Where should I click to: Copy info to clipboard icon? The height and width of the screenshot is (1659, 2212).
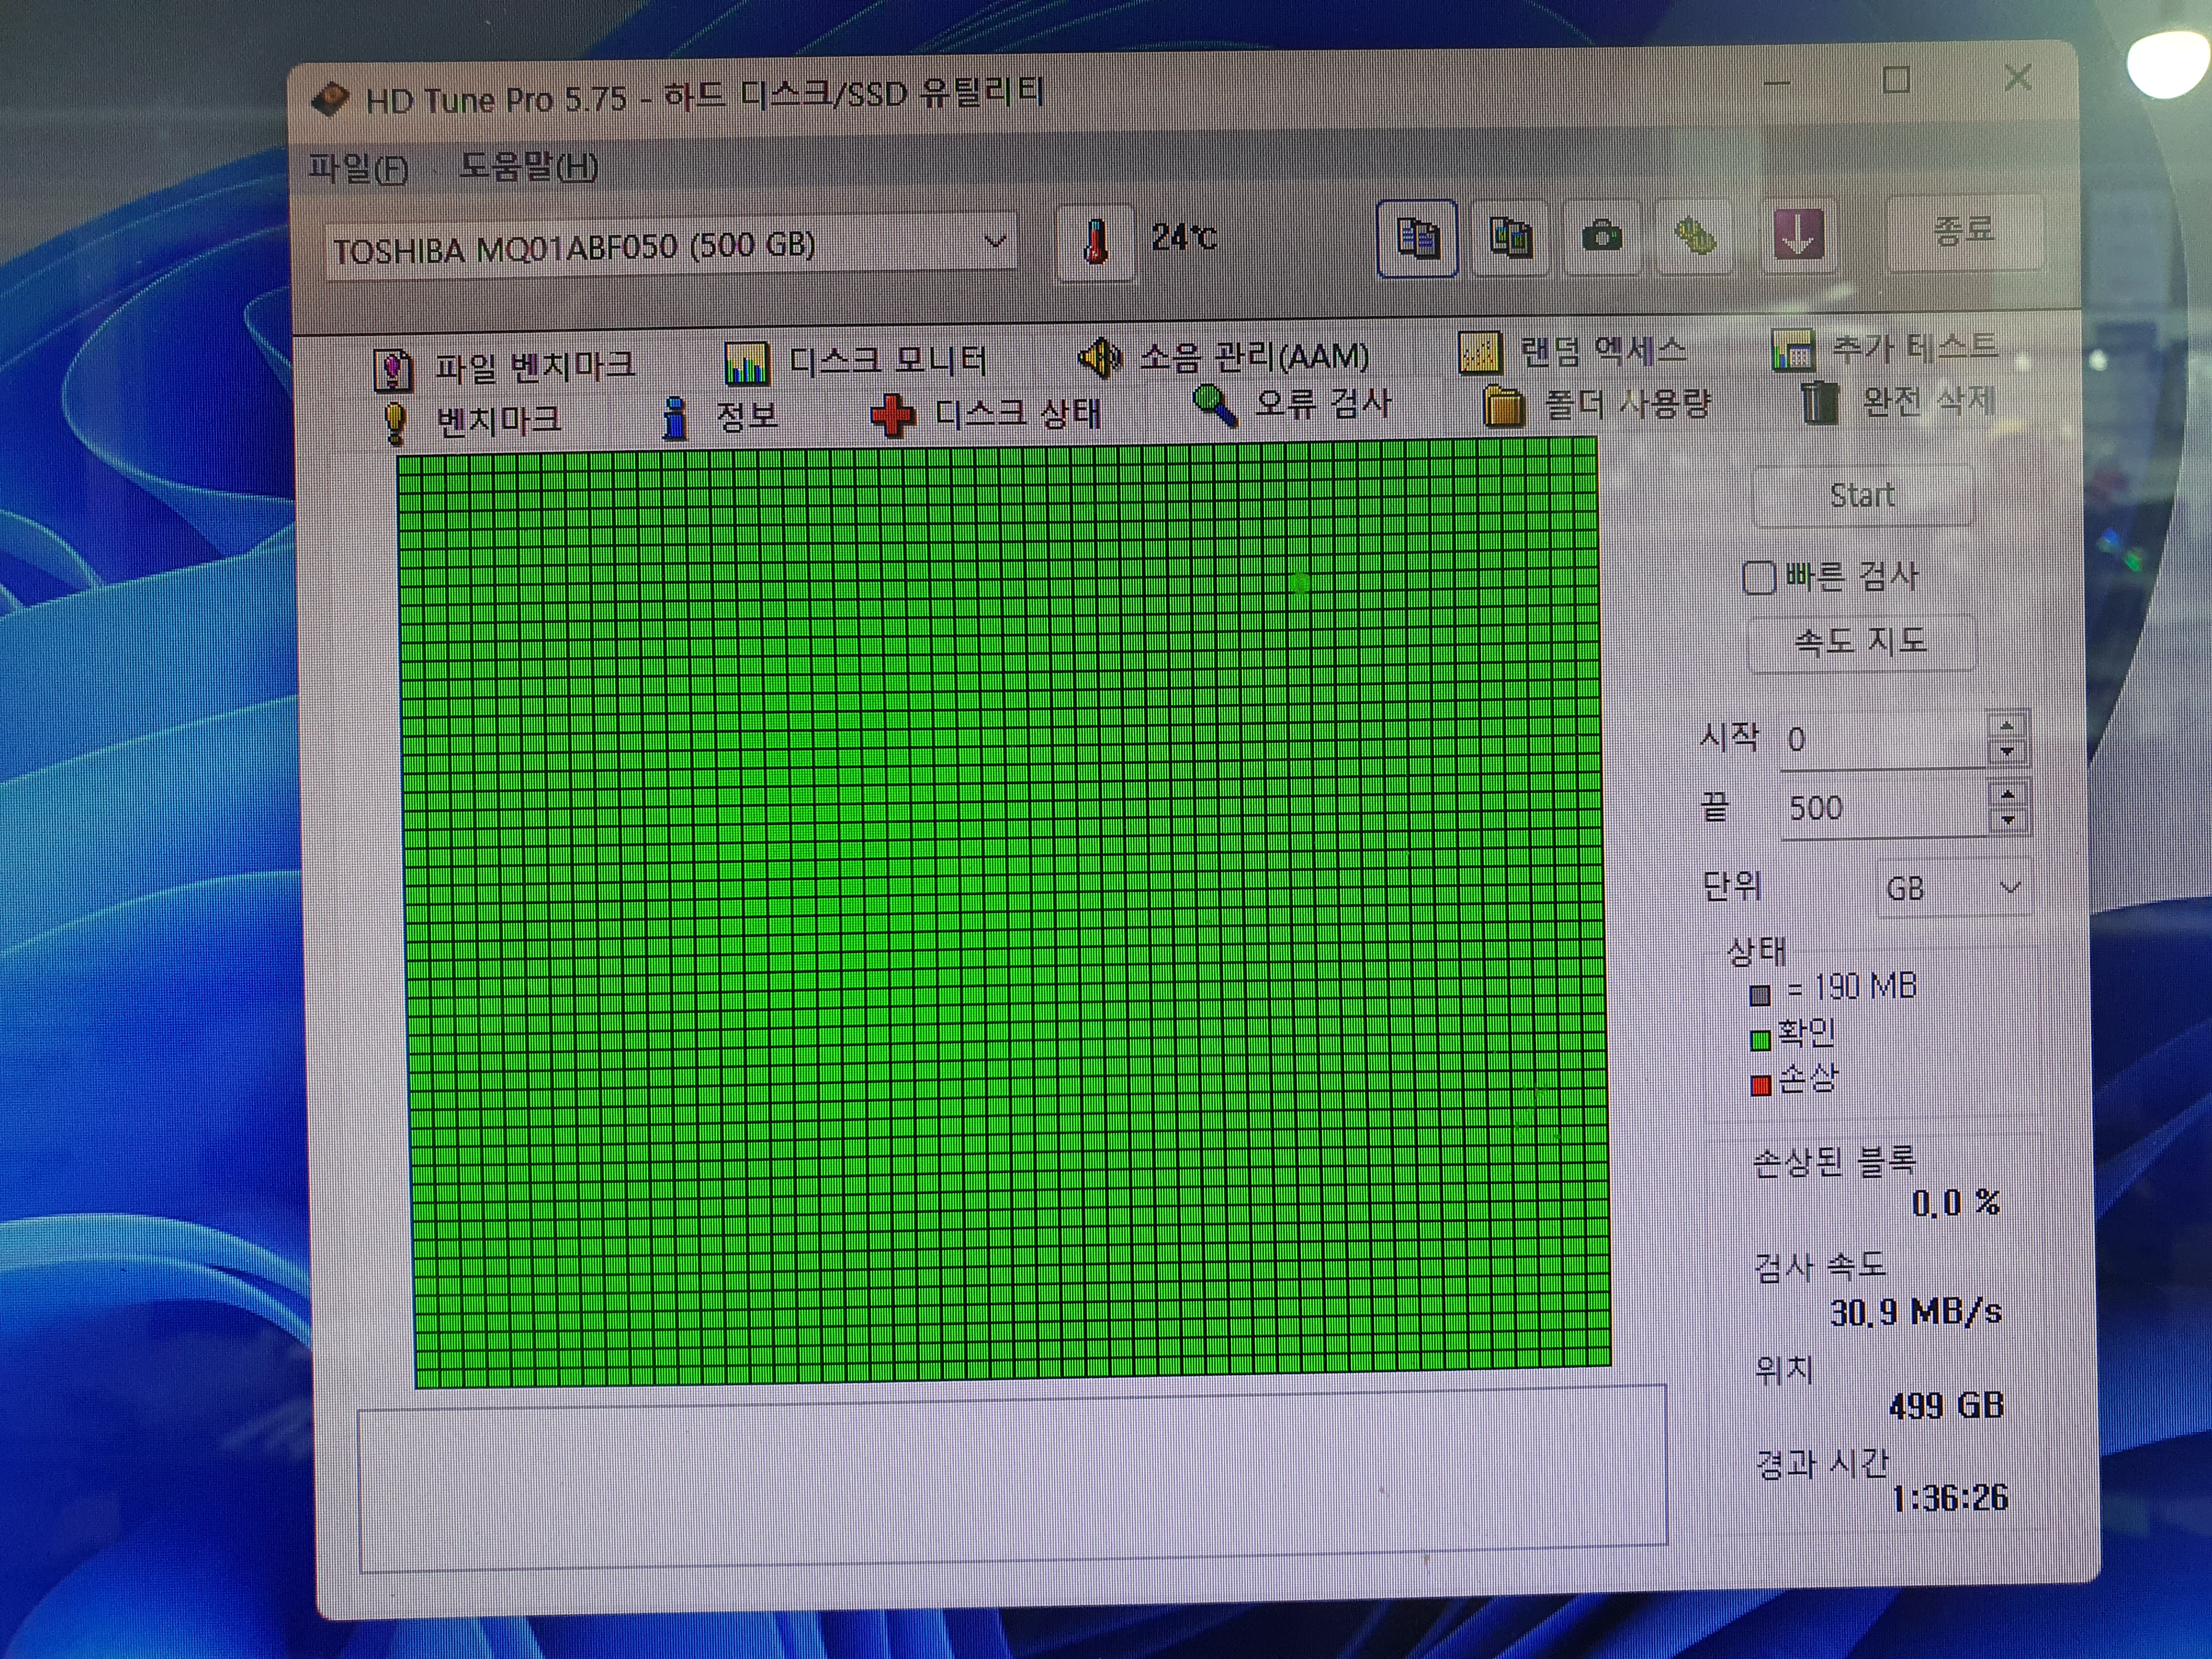click(x=1417, y=238)
